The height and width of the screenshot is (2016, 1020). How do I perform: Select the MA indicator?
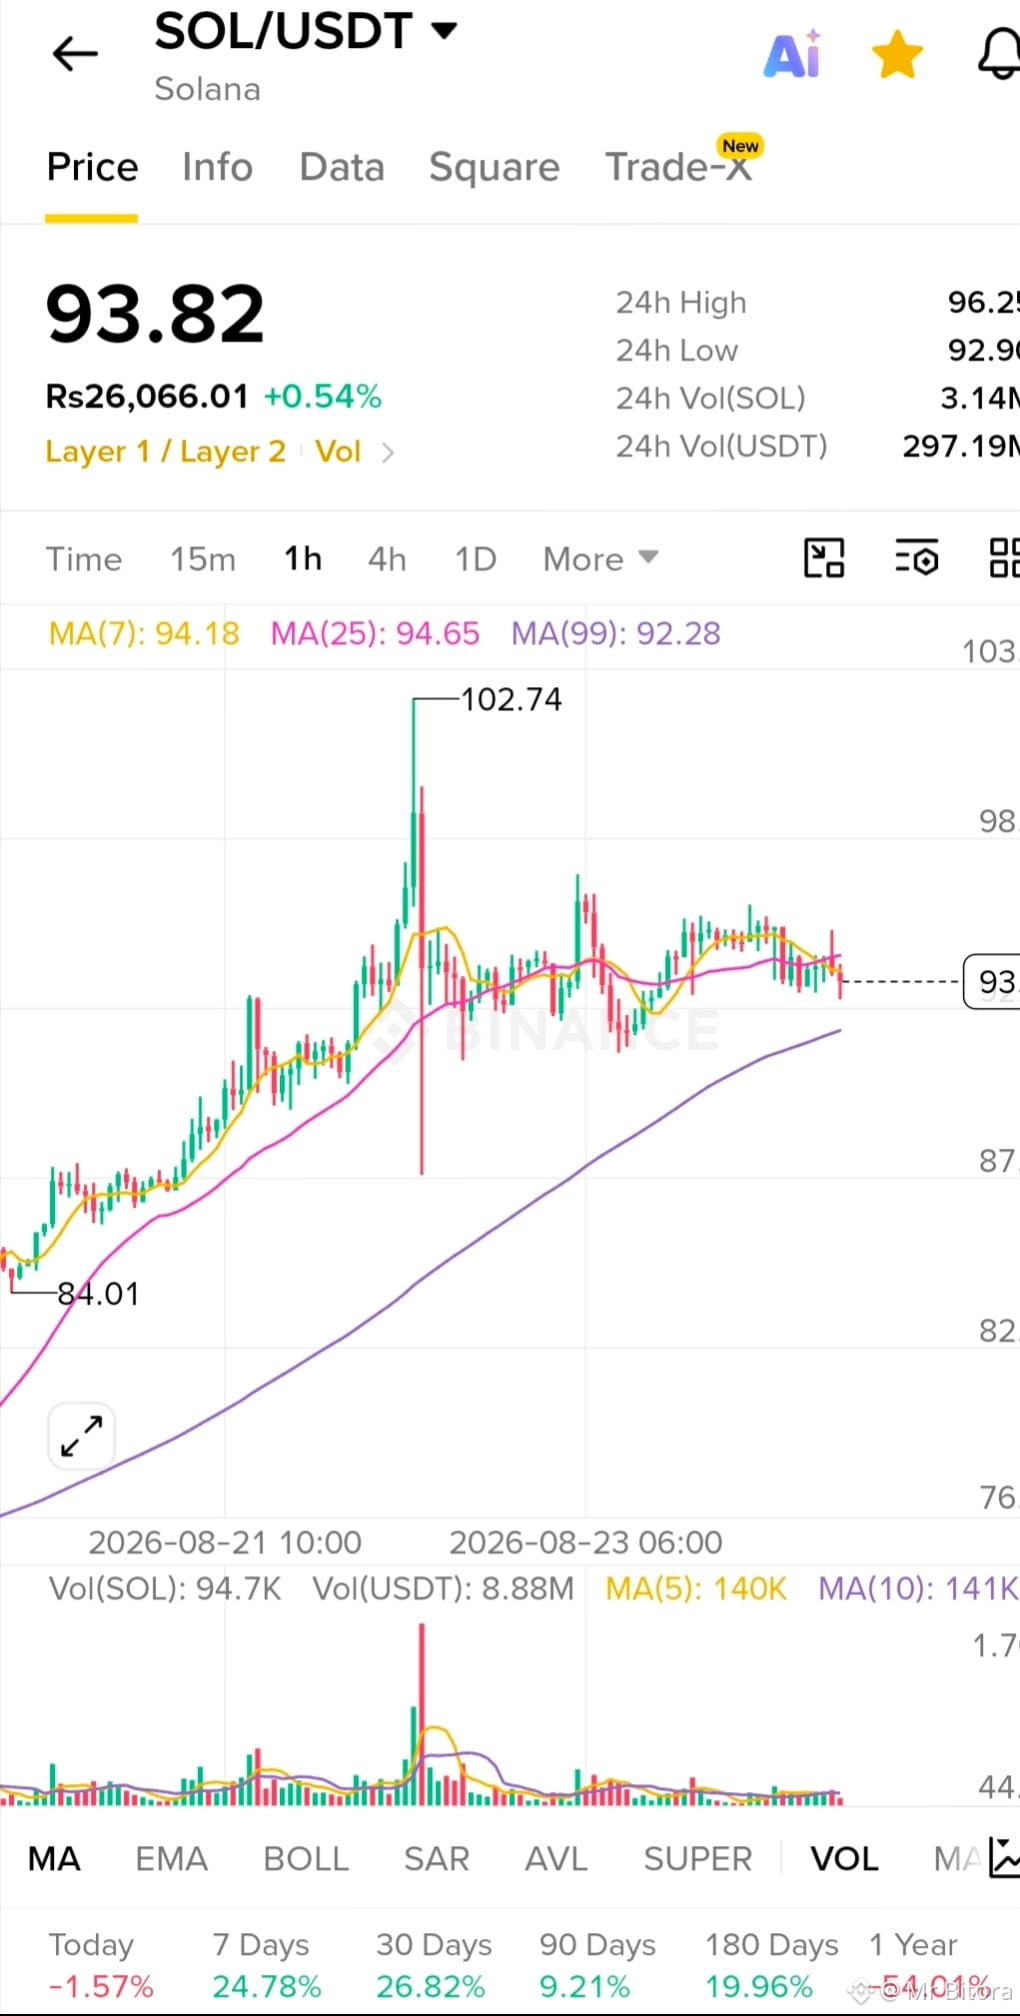(x=54, y=1859)
